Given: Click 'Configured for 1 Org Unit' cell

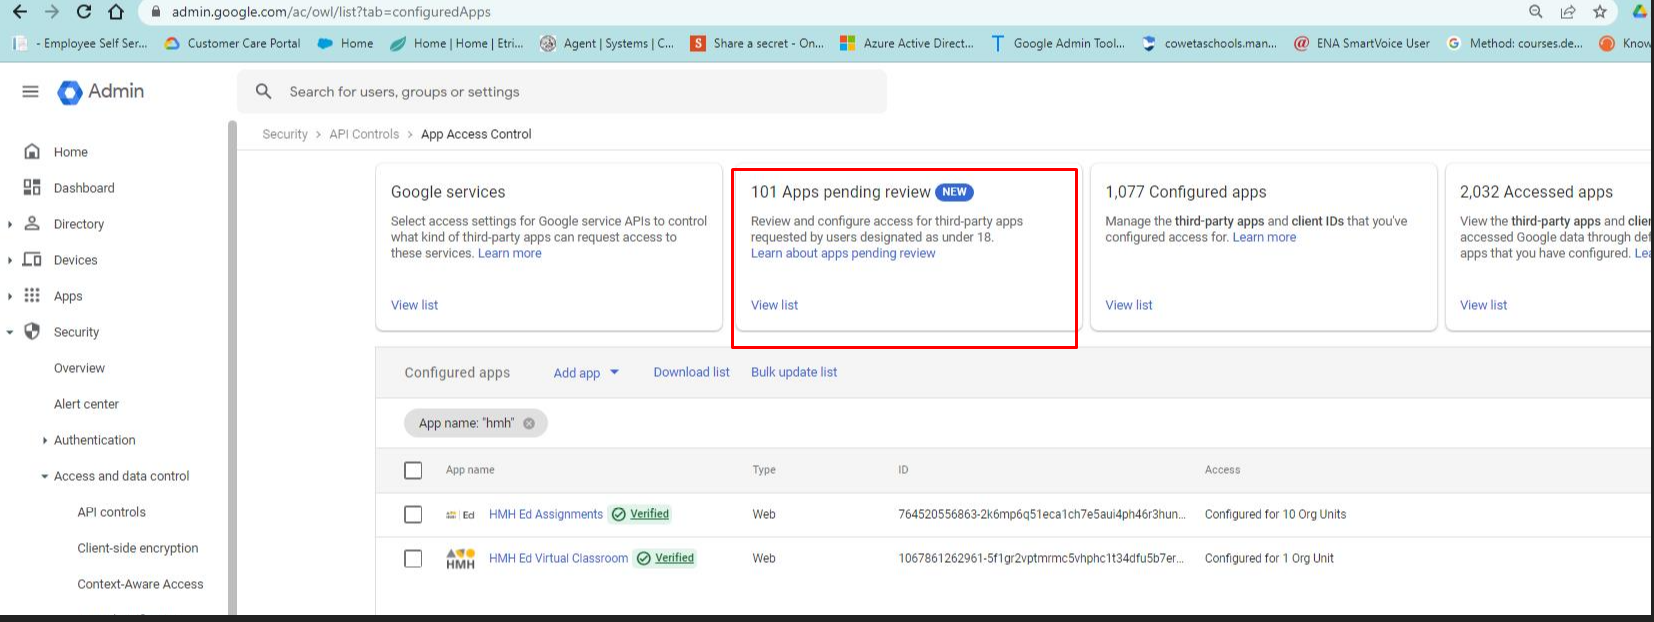Looking at the screenshot, I should click(x=1269, y=558).
